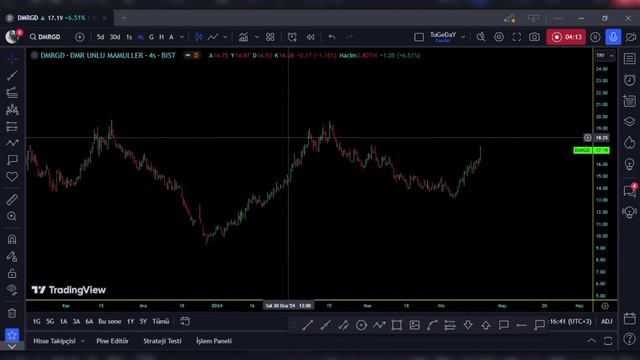Select the A monthly timeframe
Viewport: 640px width, 360px height.
pyautogui.click(x=171, y=37)
